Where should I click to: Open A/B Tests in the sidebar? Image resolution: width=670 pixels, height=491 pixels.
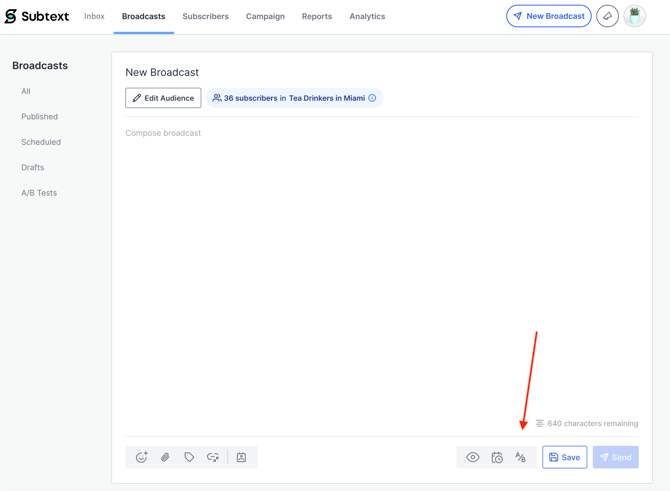coord(39,193)
